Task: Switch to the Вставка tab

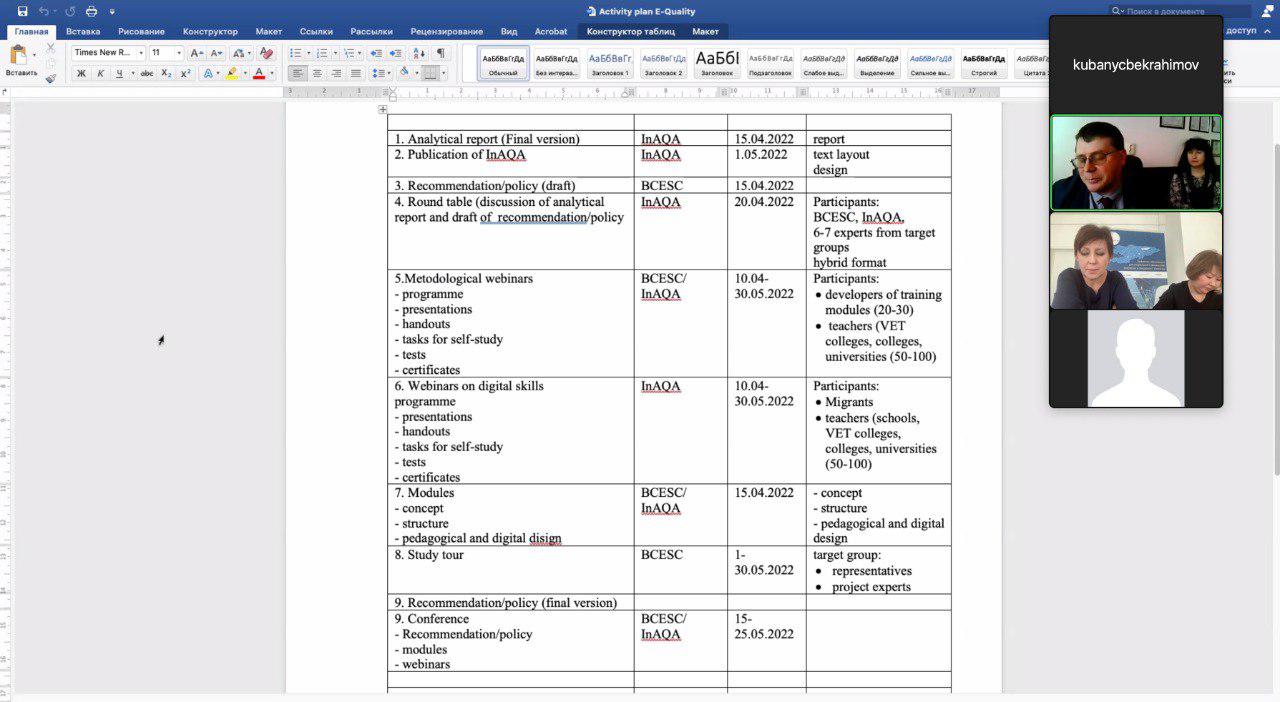Action: coord(83,32)
